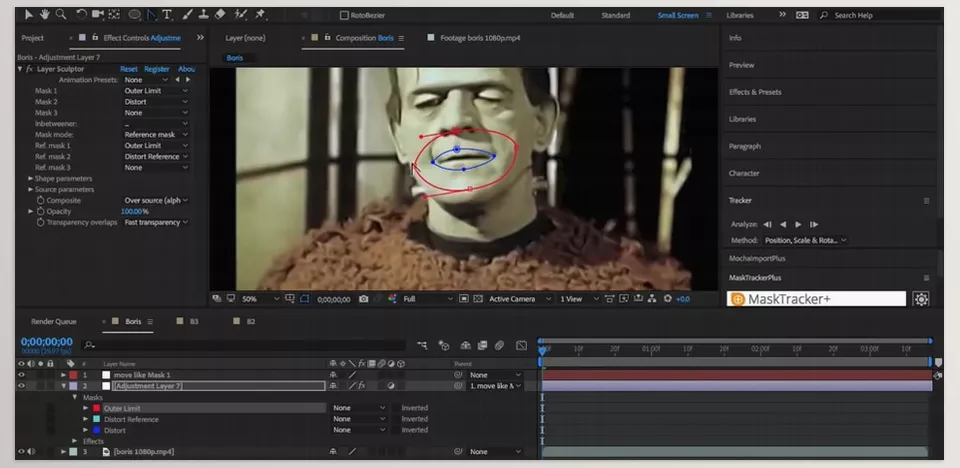
Task: Open composition flowchart icon in viewer
Action: (652, 299)
